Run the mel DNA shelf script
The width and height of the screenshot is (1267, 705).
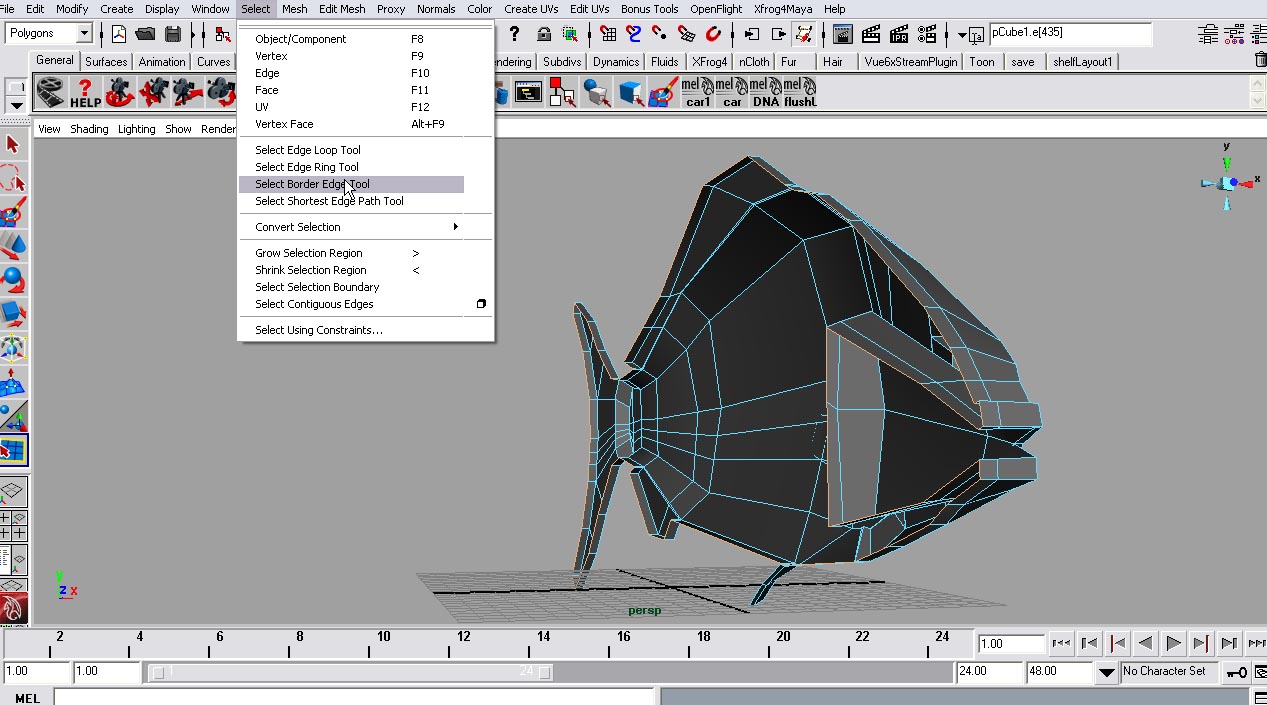coord(765,93)
